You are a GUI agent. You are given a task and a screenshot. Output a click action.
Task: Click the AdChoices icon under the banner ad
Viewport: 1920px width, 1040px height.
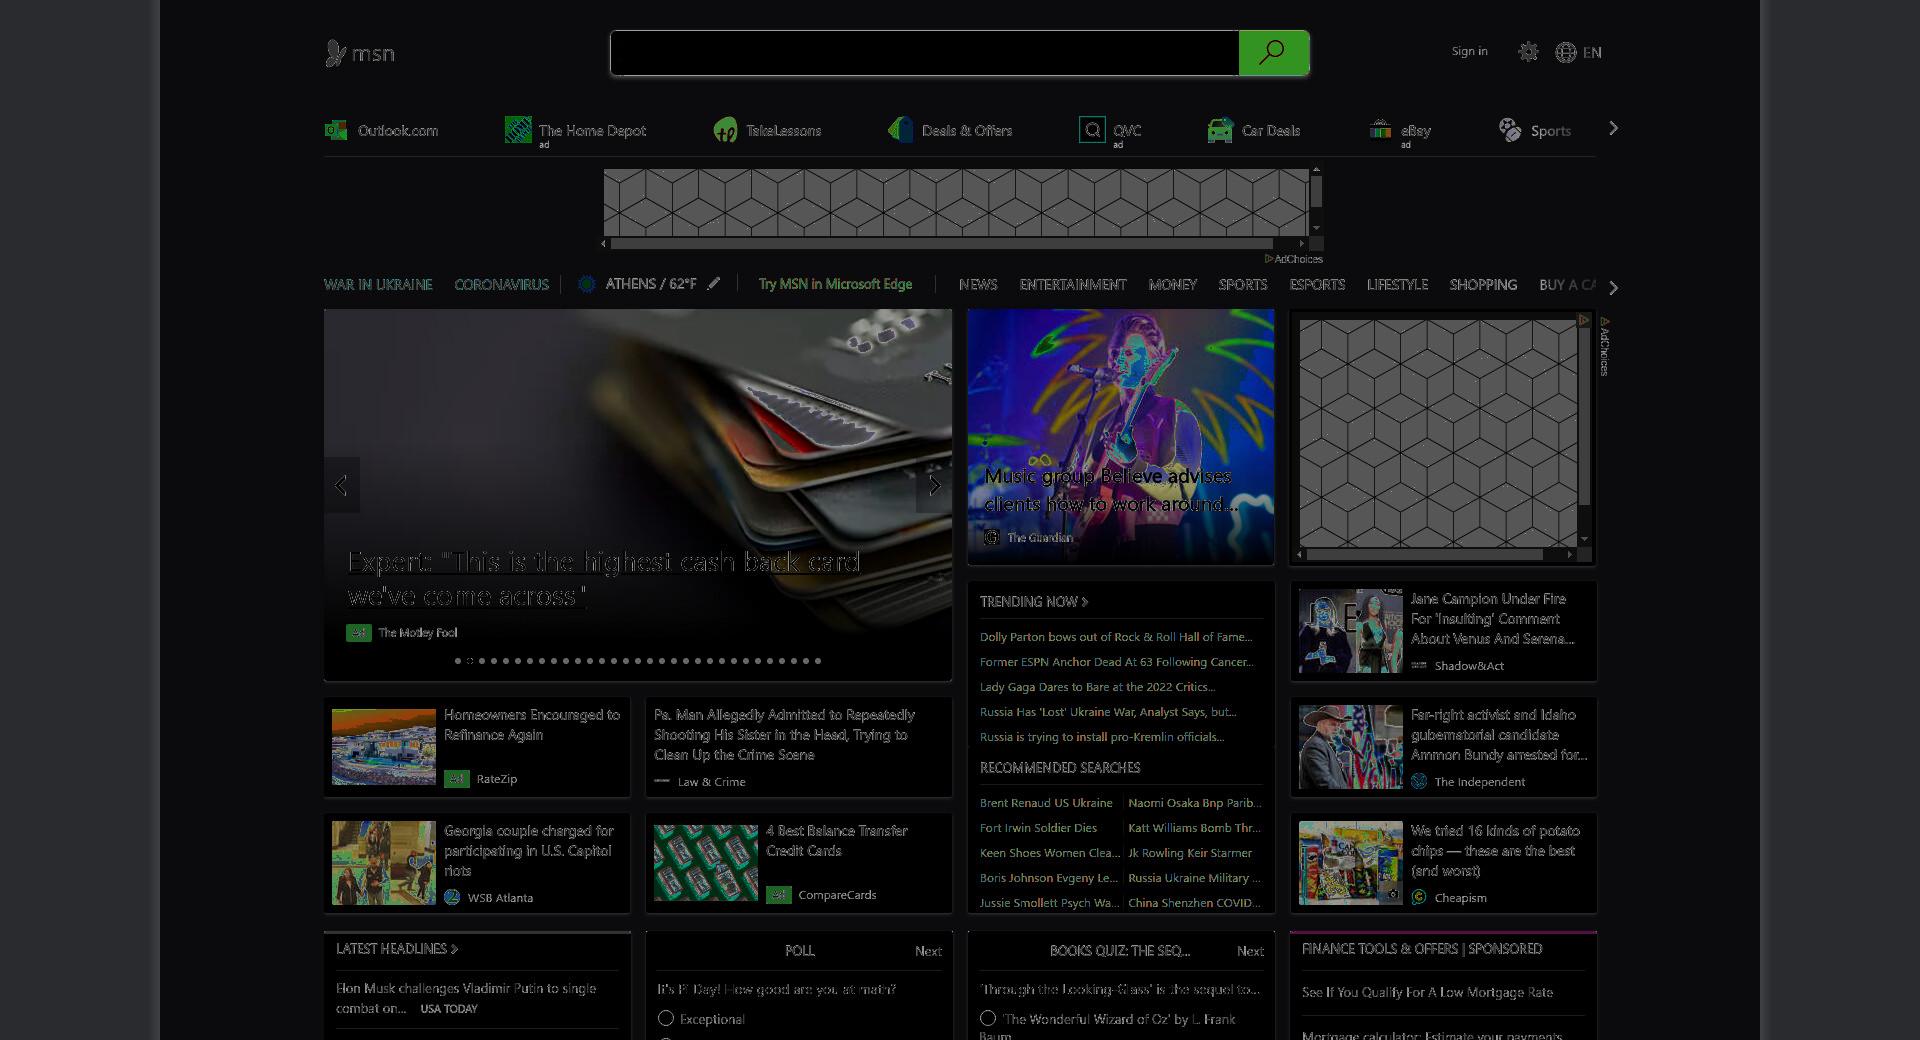[1269, 259]
